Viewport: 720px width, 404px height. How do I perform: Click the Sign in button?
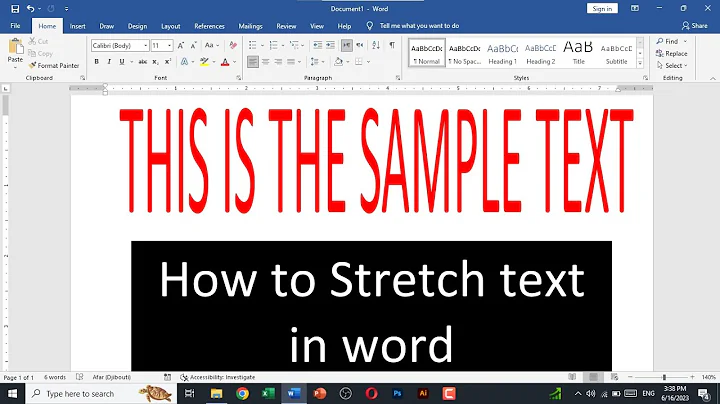point(602,8)
